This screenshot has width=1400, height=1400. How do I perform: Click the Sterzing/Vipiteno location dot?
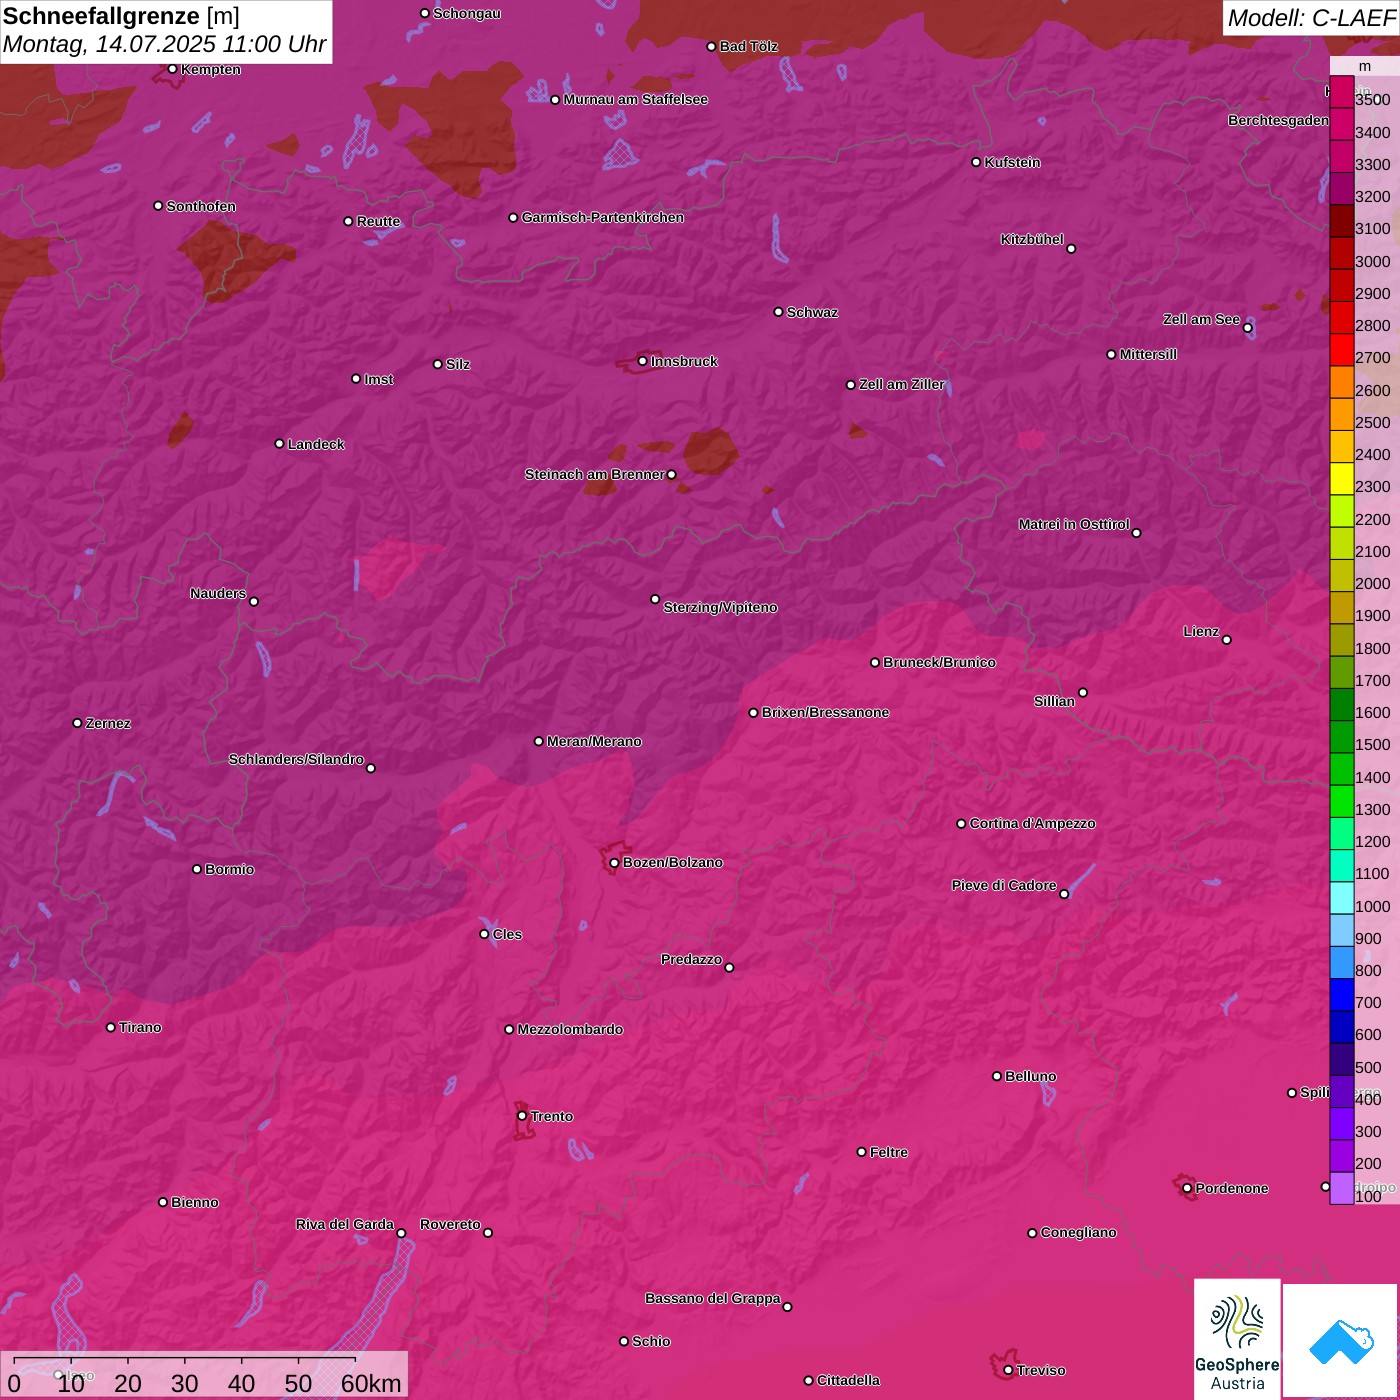655,599
